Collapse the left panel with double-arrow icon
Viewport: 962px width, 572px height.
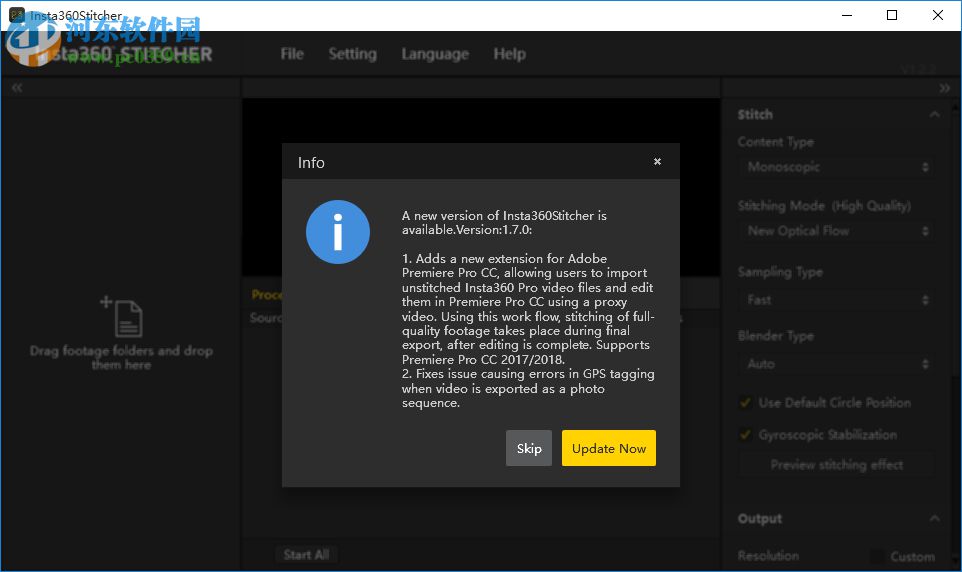17,88
